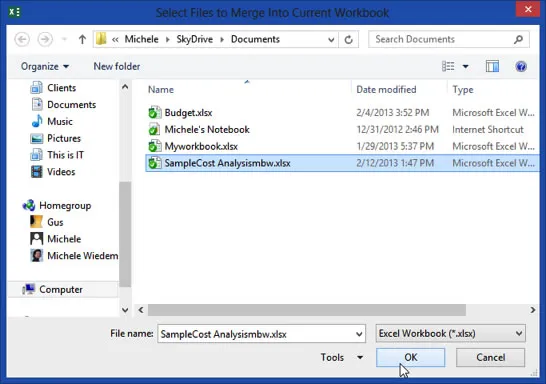This screenshot has width=546, height=384.
Task: Sort files by Name column
Action: pyautogui.click(x=161, y=89)
